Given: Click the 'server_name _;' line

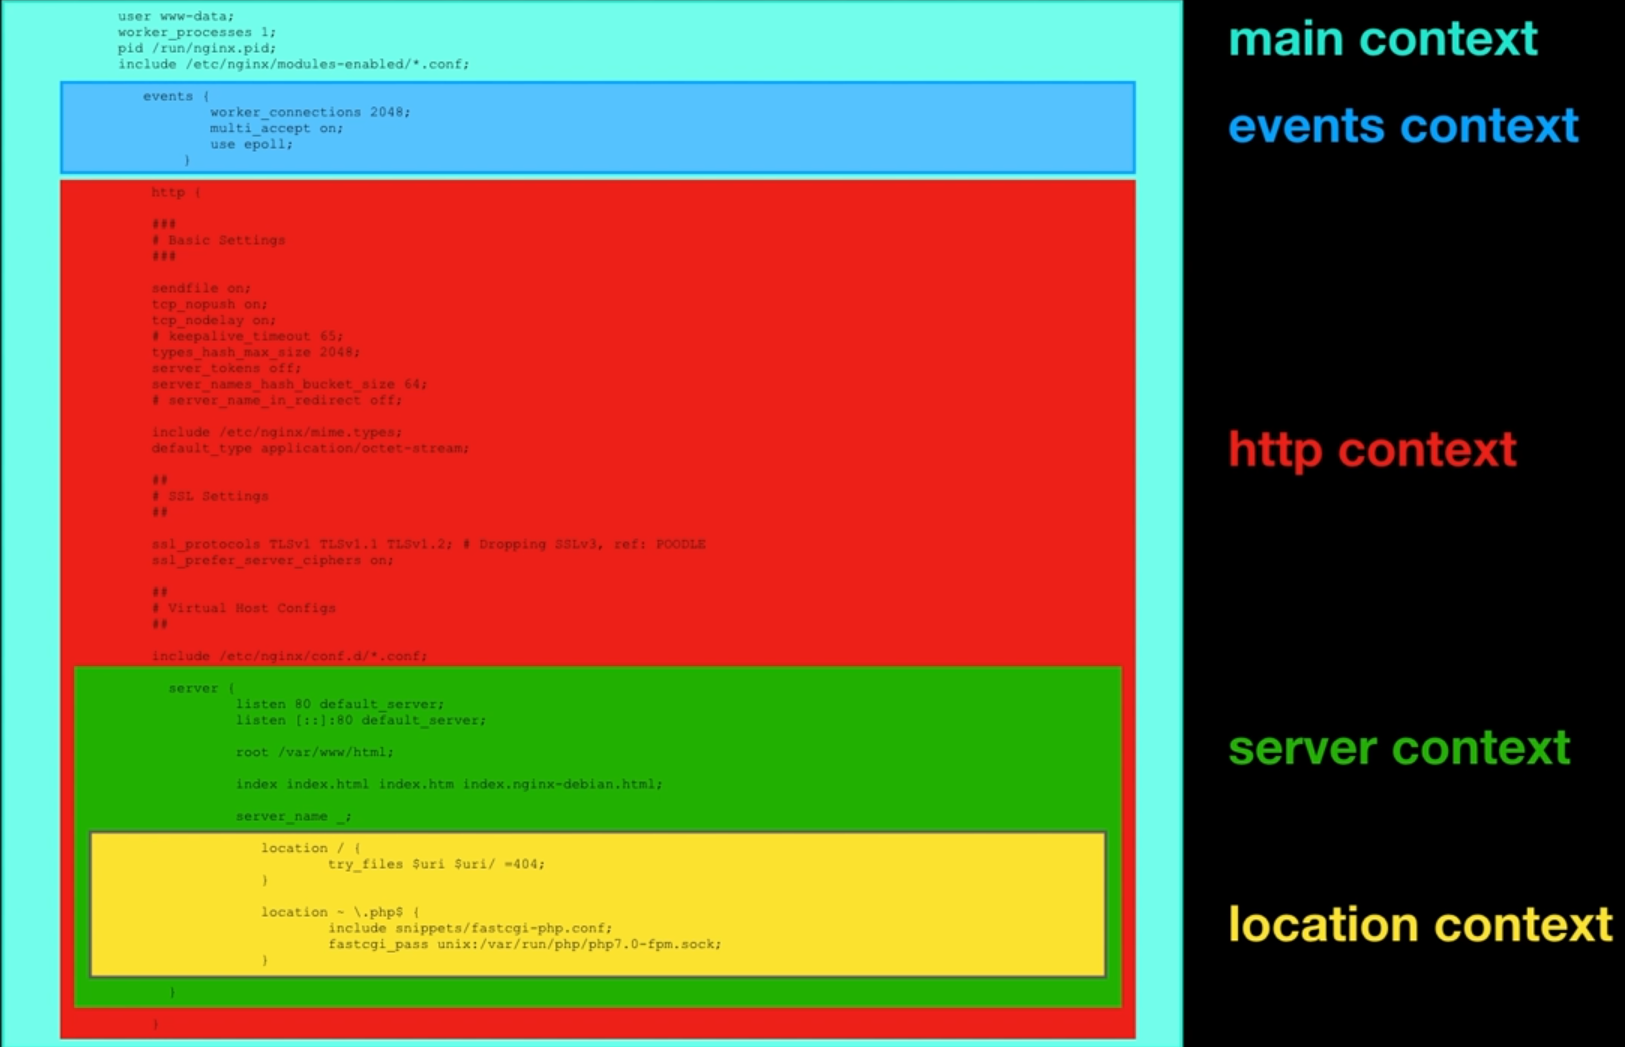Looking at the screenshot, I should [293, 816].
